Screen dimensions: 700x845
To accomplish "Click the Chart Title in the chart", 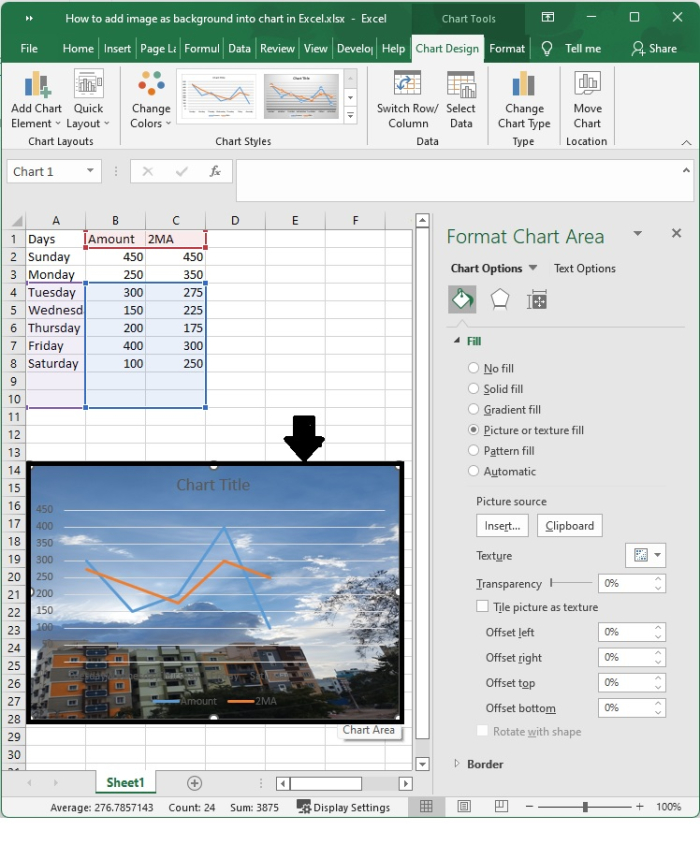I will pos(213,484).
